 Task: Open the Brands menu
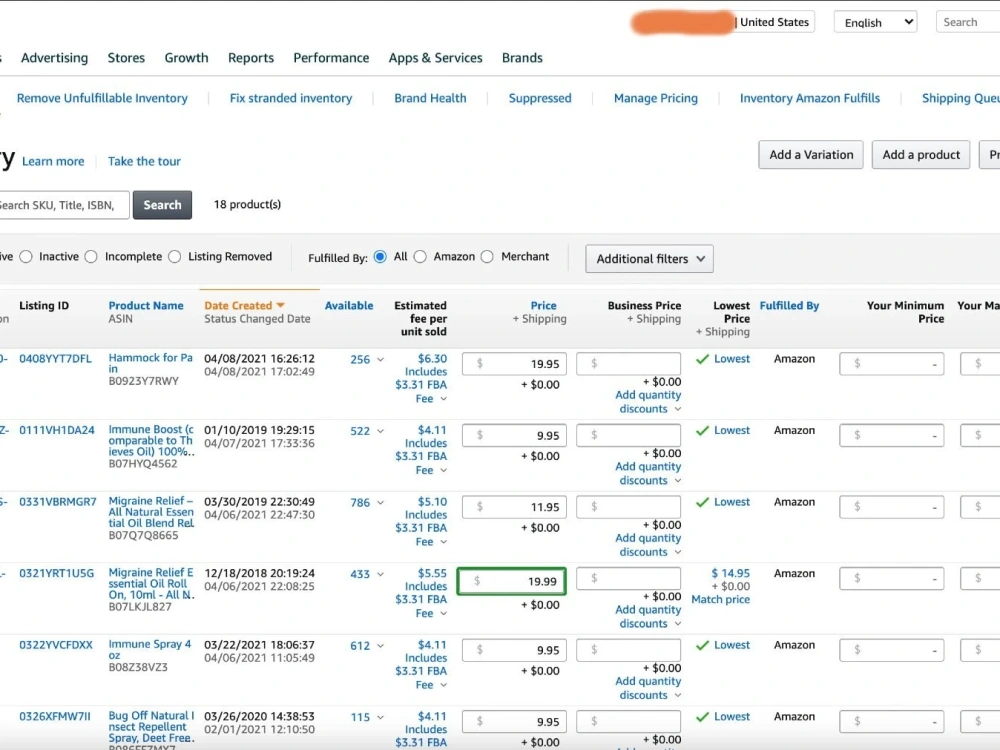point(522,58)
